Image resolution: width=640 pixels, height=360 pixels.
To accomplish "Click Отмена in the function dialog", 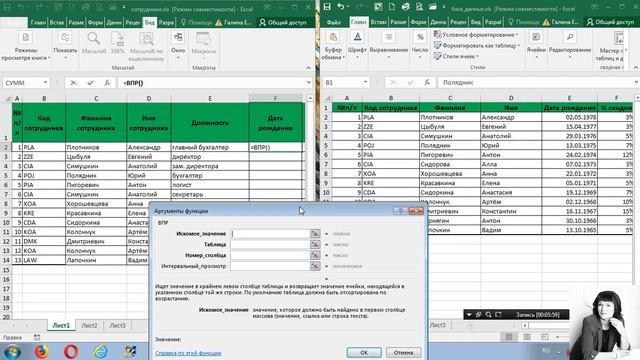I will [x=403, y=352].
